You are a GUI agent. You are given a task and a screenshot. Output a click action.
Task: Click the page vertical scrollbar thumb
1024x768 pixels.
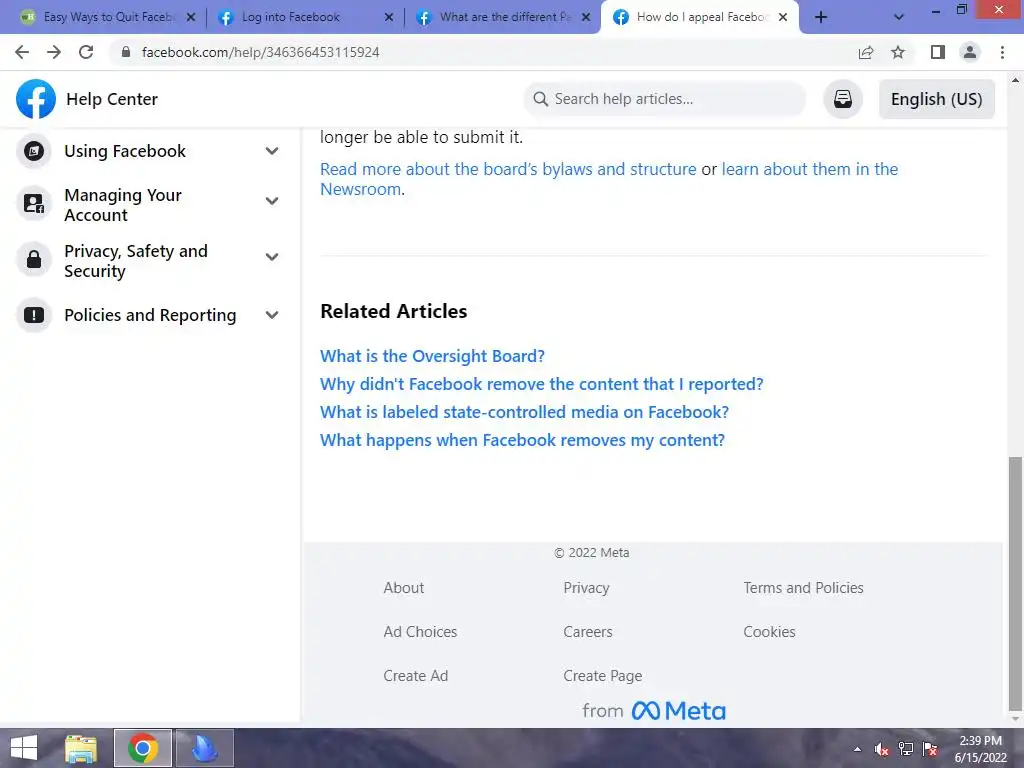click(1015, 583)
